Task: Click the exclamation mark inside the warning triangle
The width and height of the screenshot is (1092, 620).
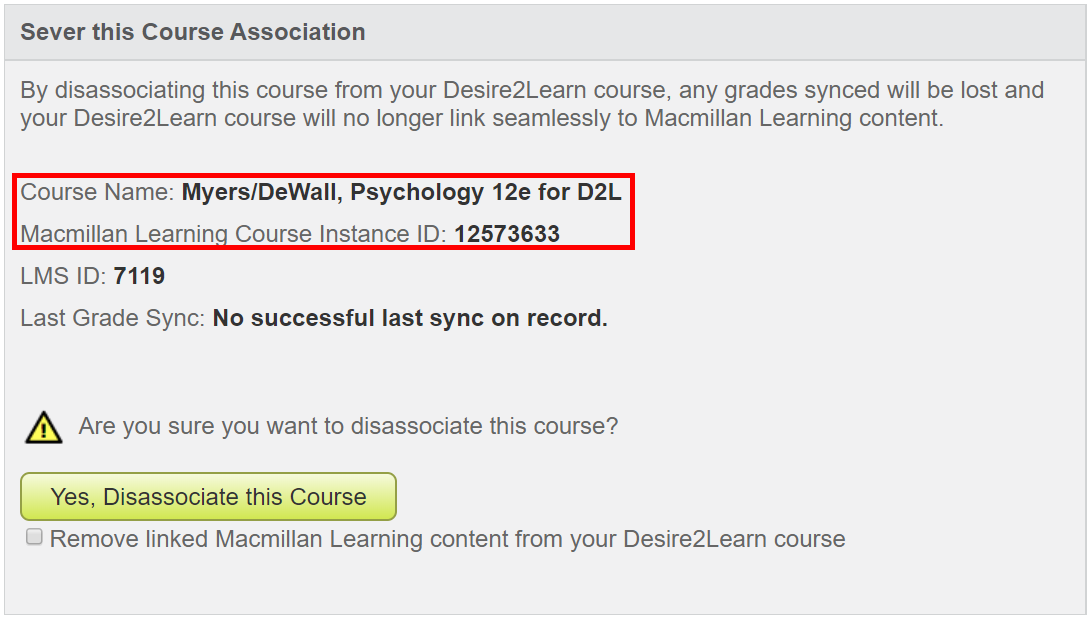Action: pyautogui.click(x=41, y=429)
